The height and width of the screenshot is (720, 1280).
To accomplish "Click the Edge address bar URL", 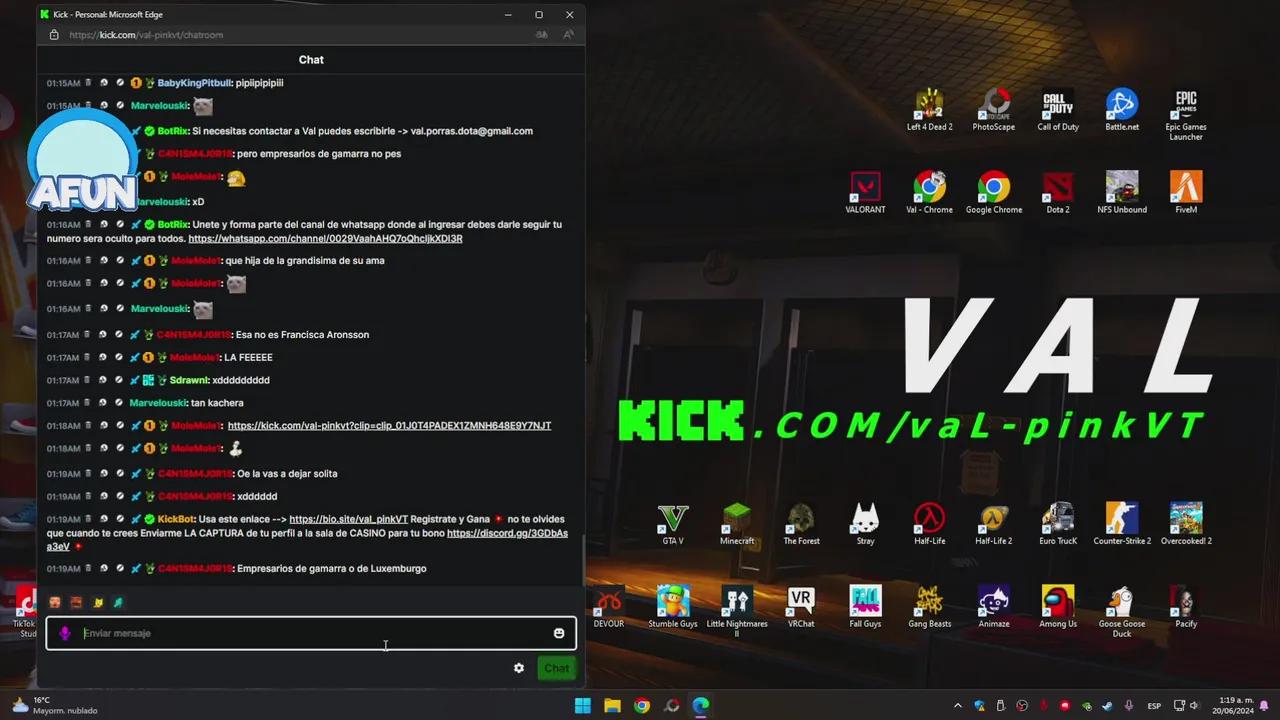I will [146, 35].
